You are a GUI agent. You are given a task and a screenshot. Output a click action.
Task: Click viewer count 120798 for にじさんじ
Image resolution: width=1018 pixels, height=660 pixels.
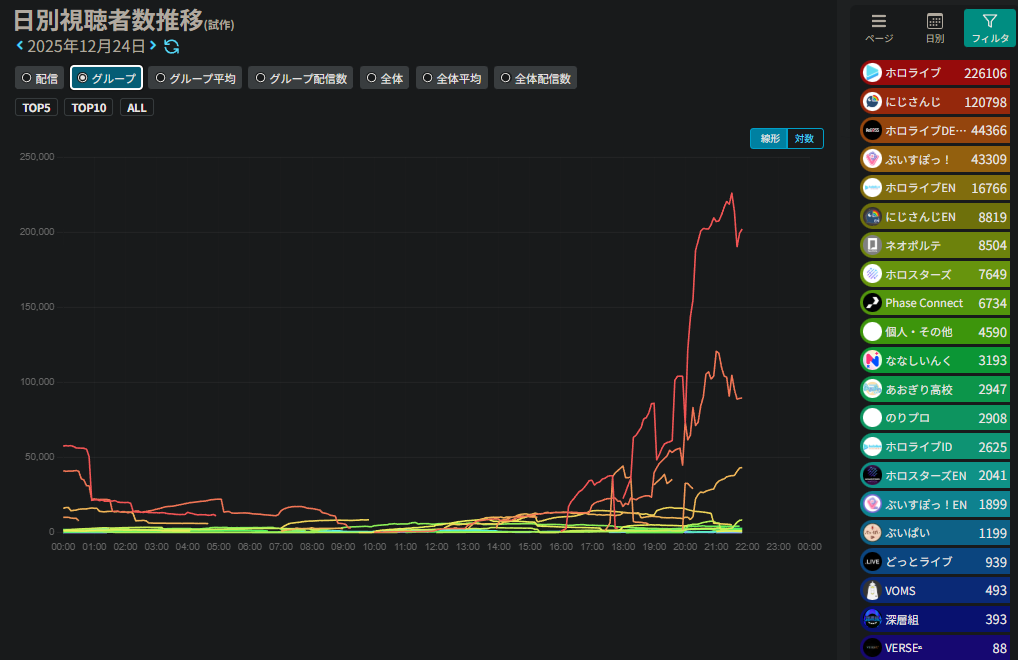985,102
